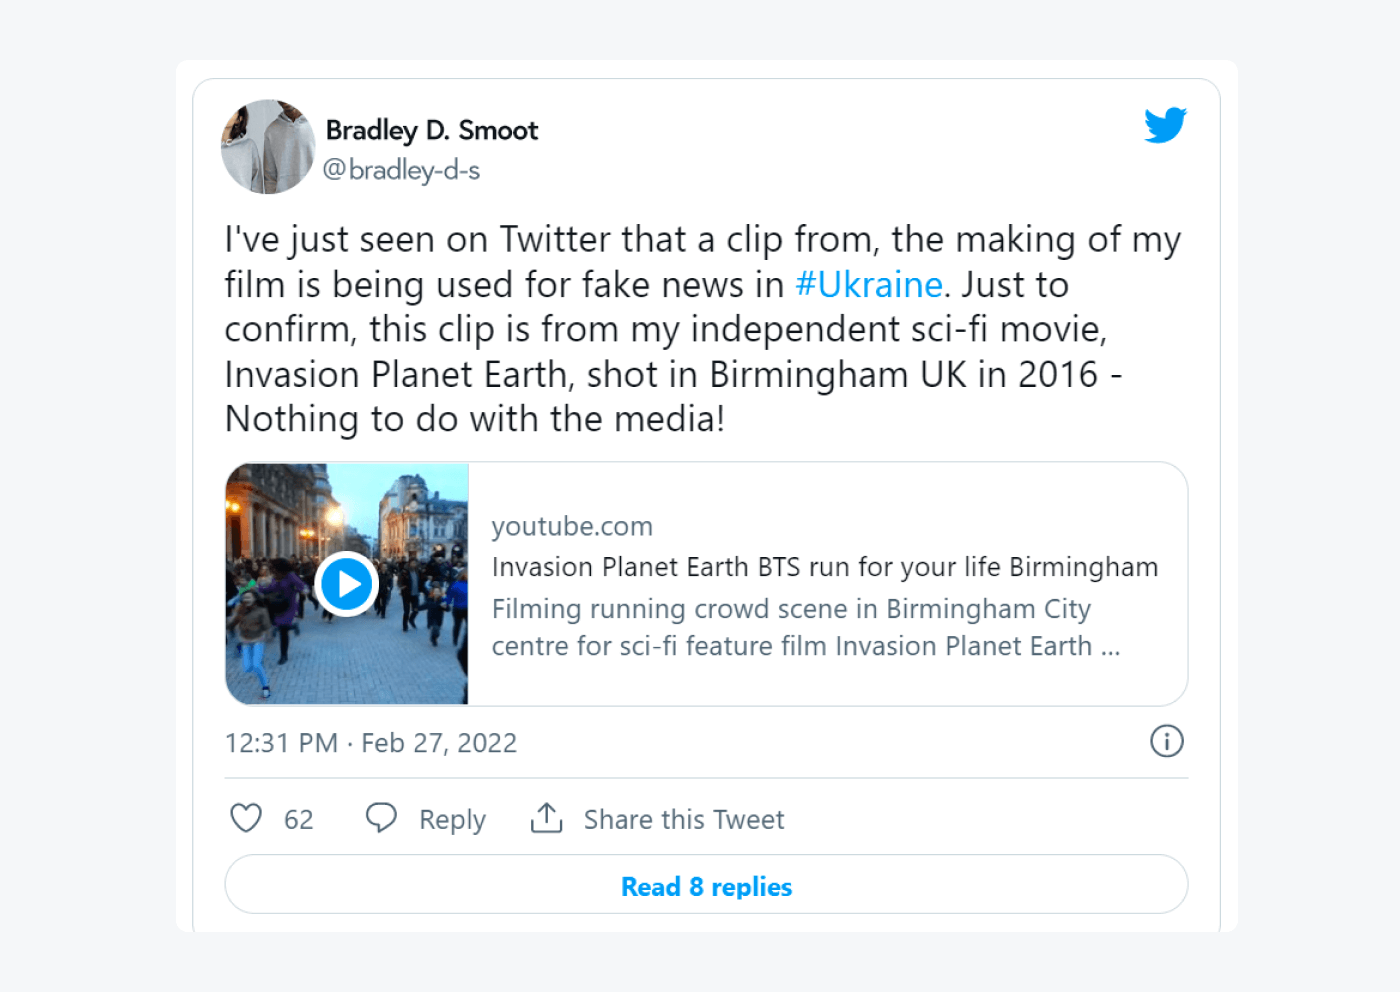Click the share upload arrow icon
1400x992 pixels.
(546, 817)
